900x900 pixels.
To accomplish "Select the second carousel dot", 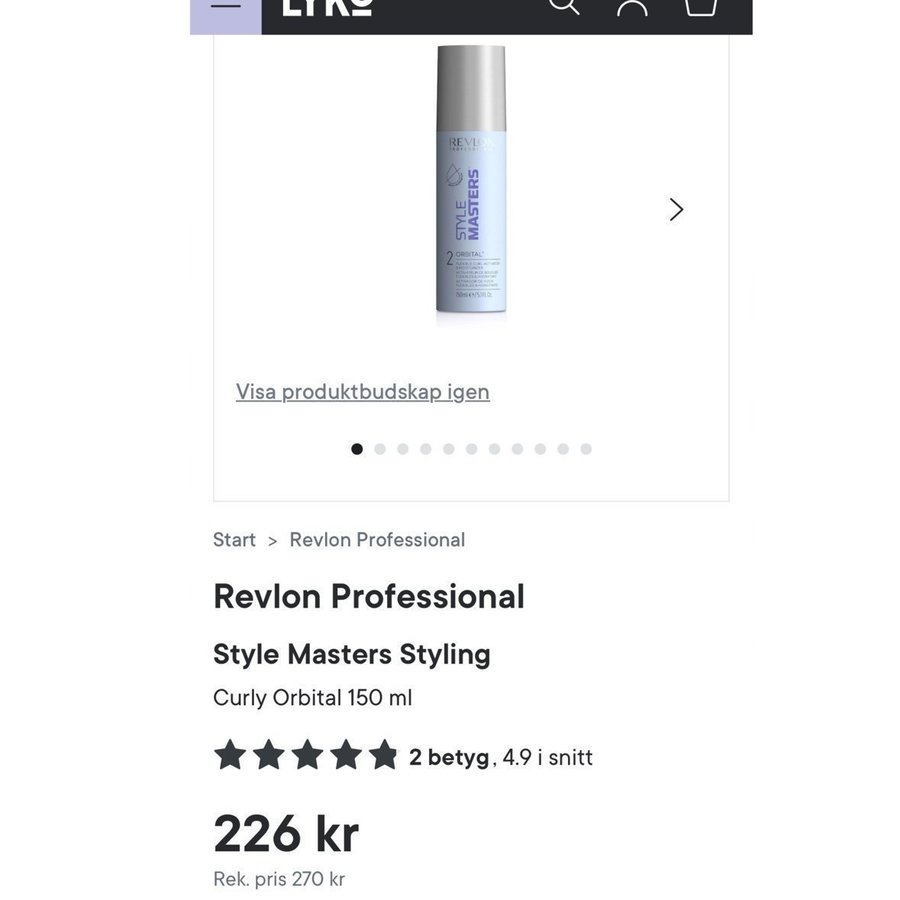I will click(380, 449).
